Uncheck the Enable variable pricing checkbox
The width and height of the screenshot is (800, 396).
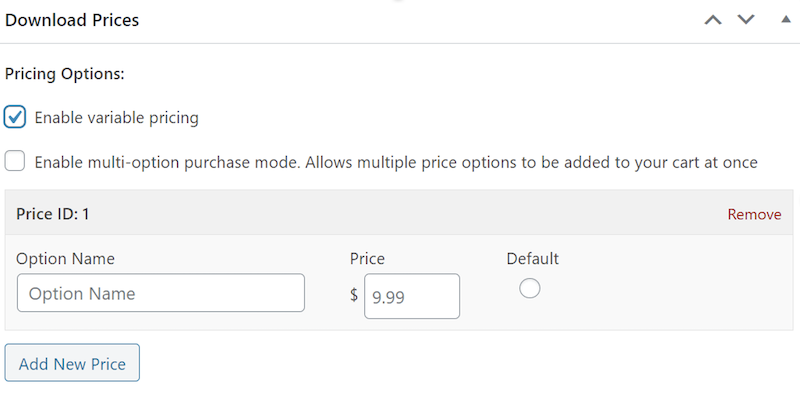tap(15, 117)
